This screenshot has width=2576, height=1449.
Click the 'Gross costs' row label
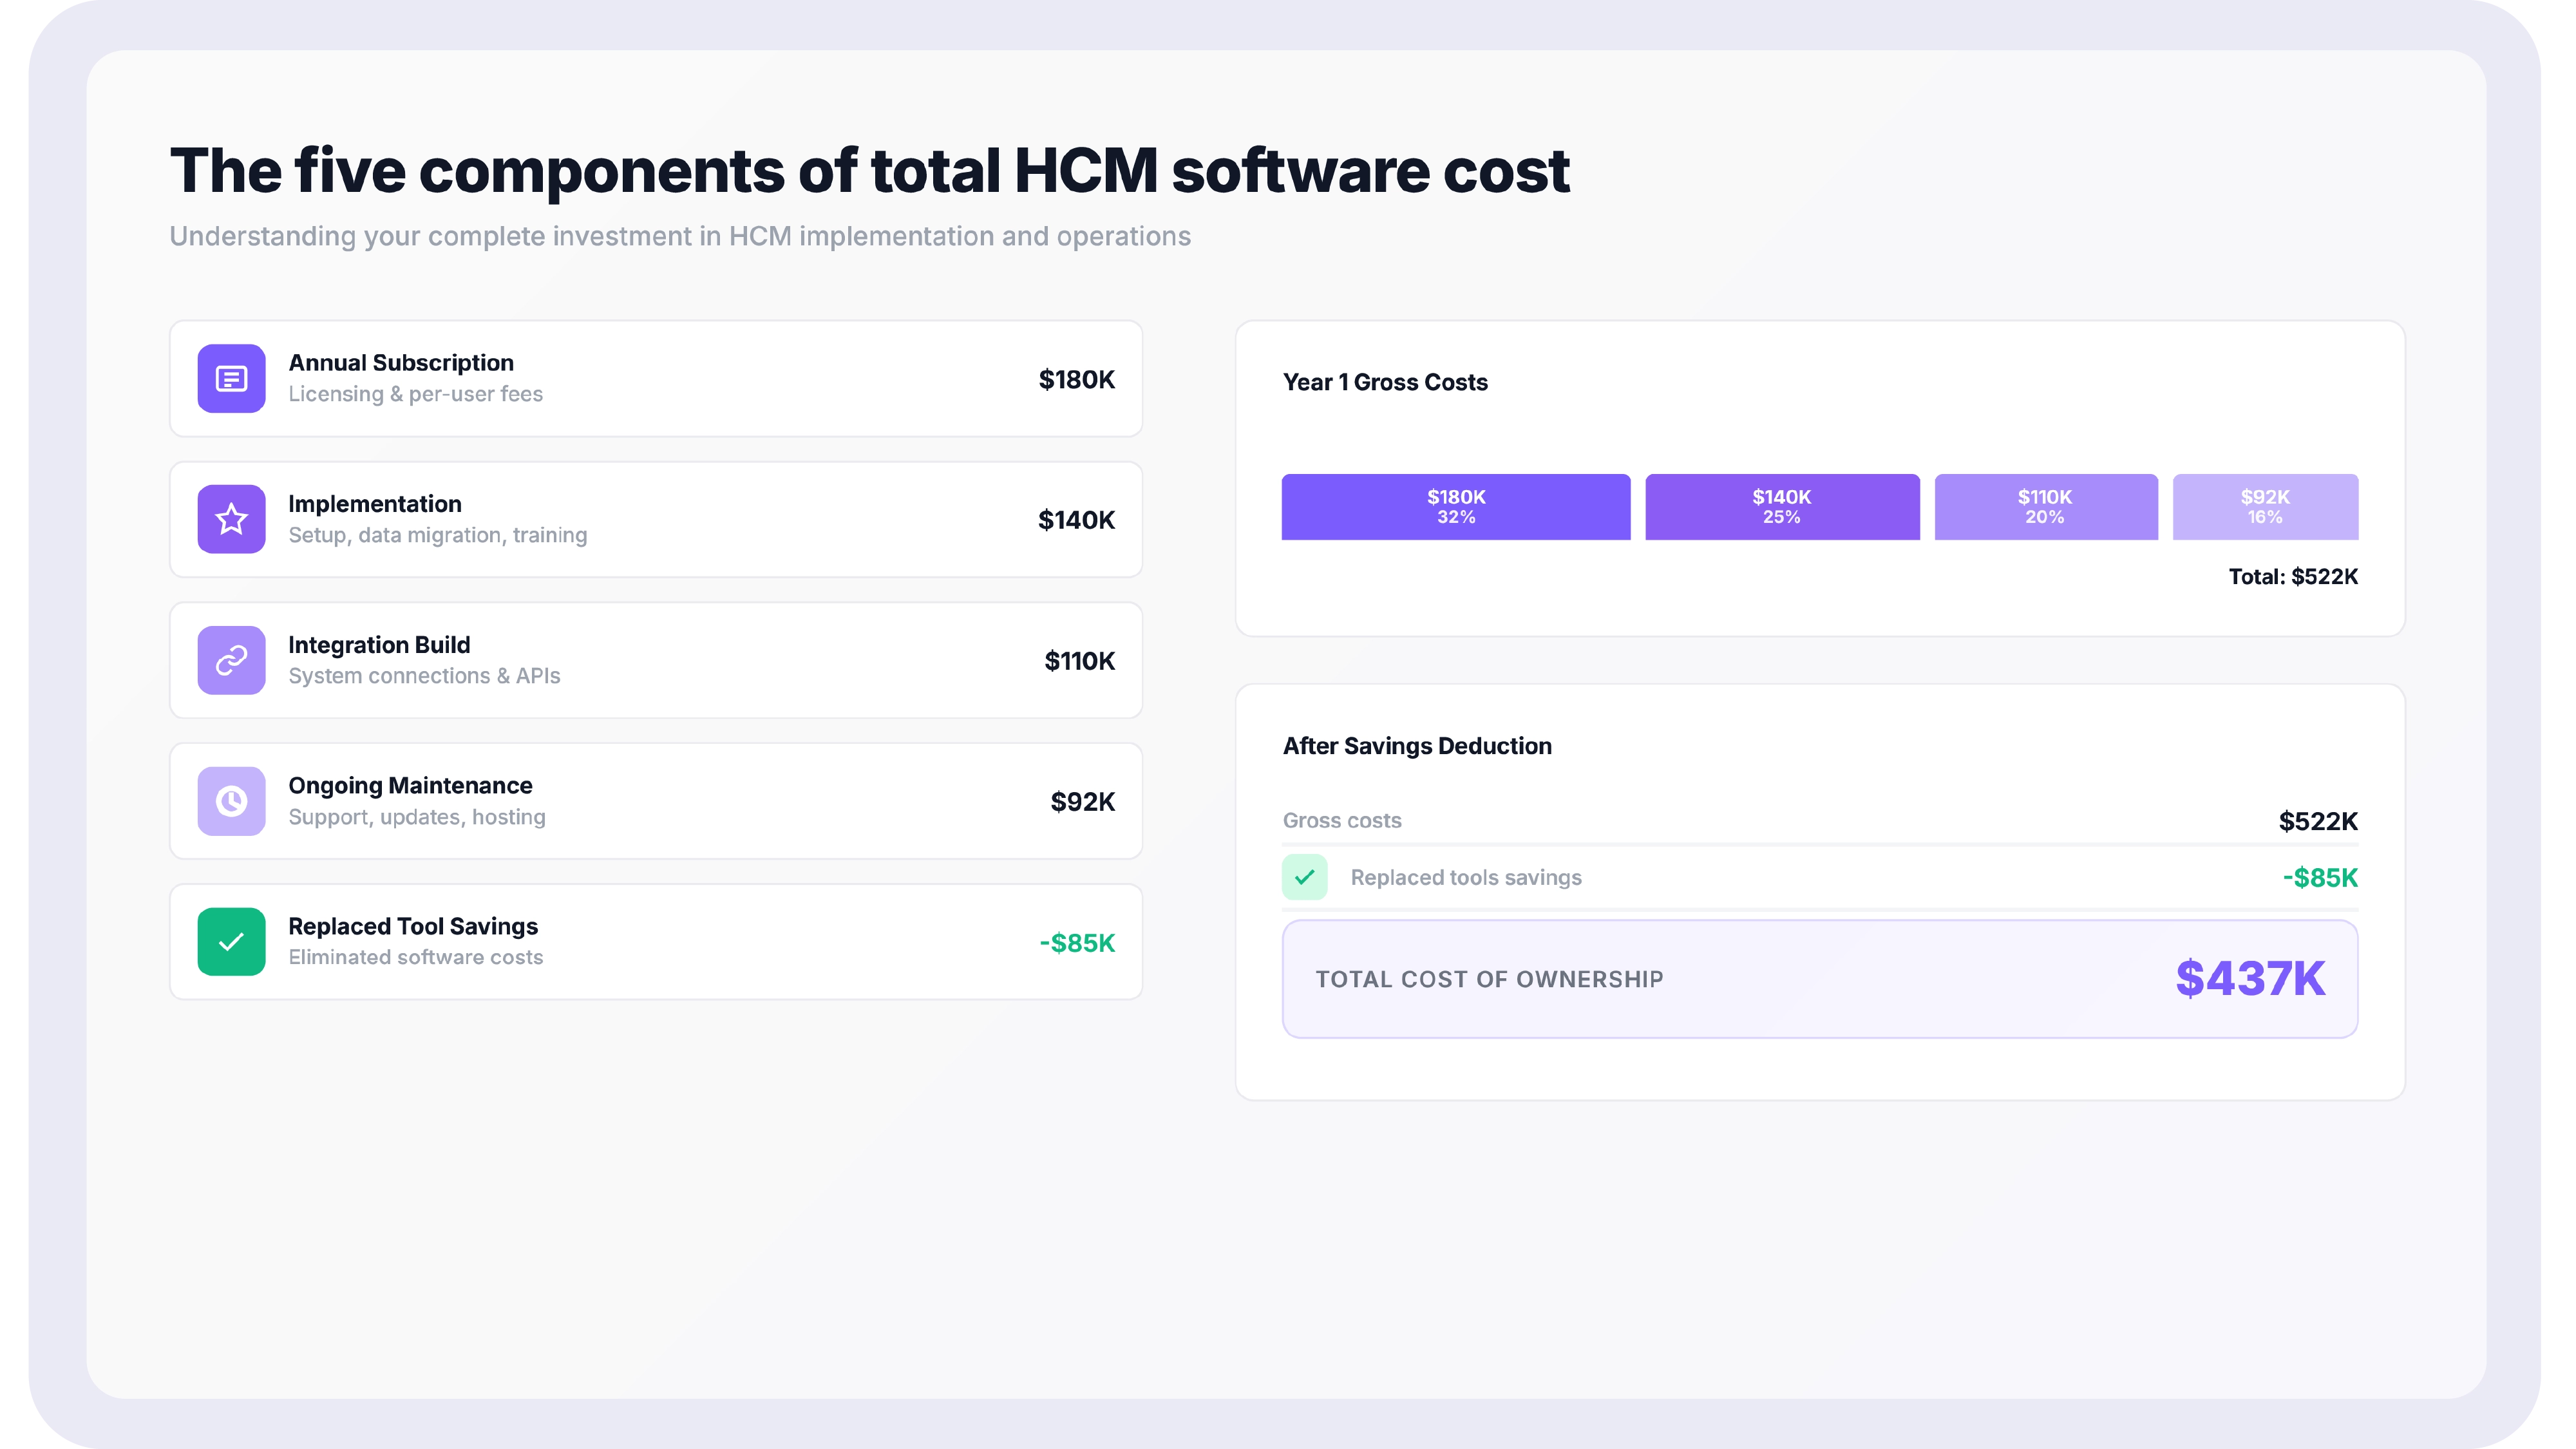coord(1342,821)
